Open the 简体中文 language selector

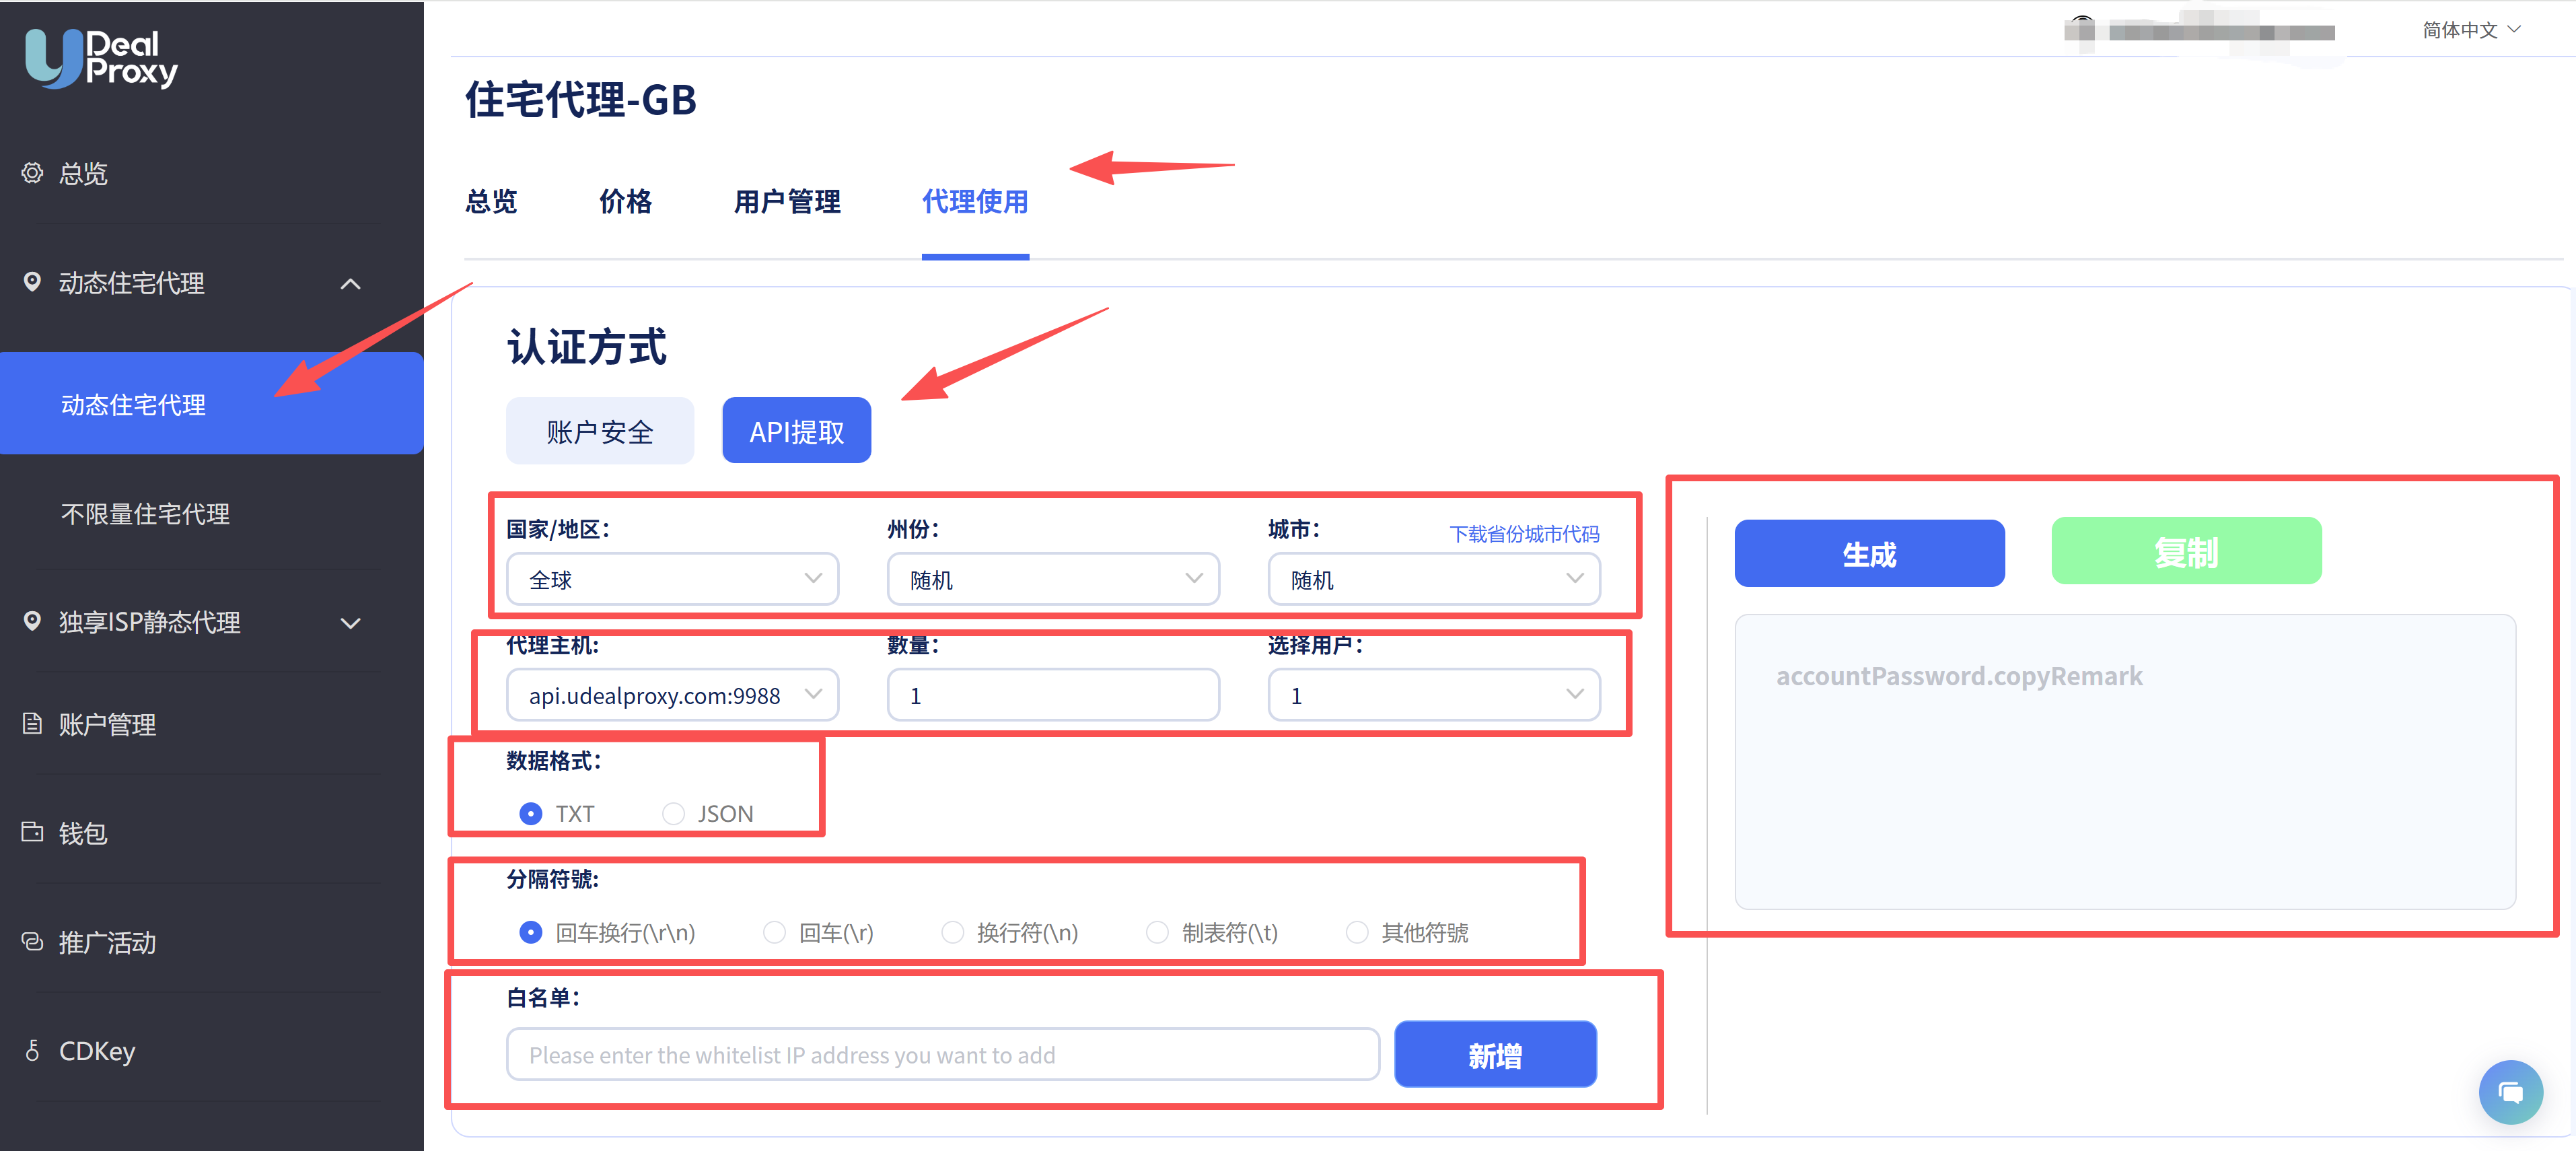tap(2470, 30)
